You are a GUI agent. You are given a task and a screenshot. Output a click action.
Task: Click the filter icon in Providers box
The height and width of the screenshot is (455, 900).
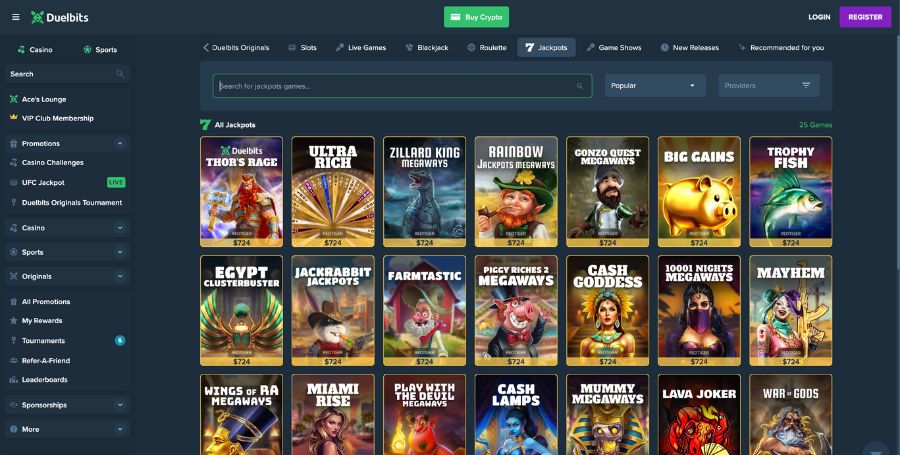(x=806, y=86)
